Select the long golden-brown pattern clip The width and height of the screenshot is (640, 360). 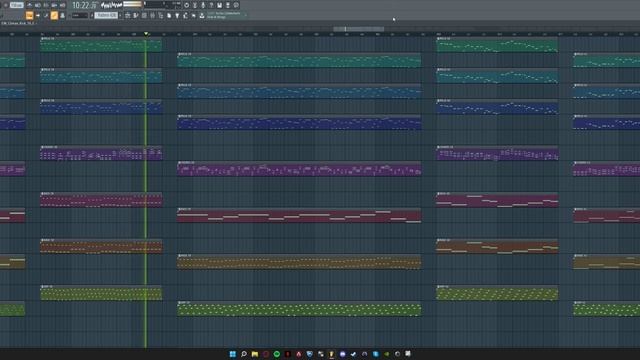(299, 262)
